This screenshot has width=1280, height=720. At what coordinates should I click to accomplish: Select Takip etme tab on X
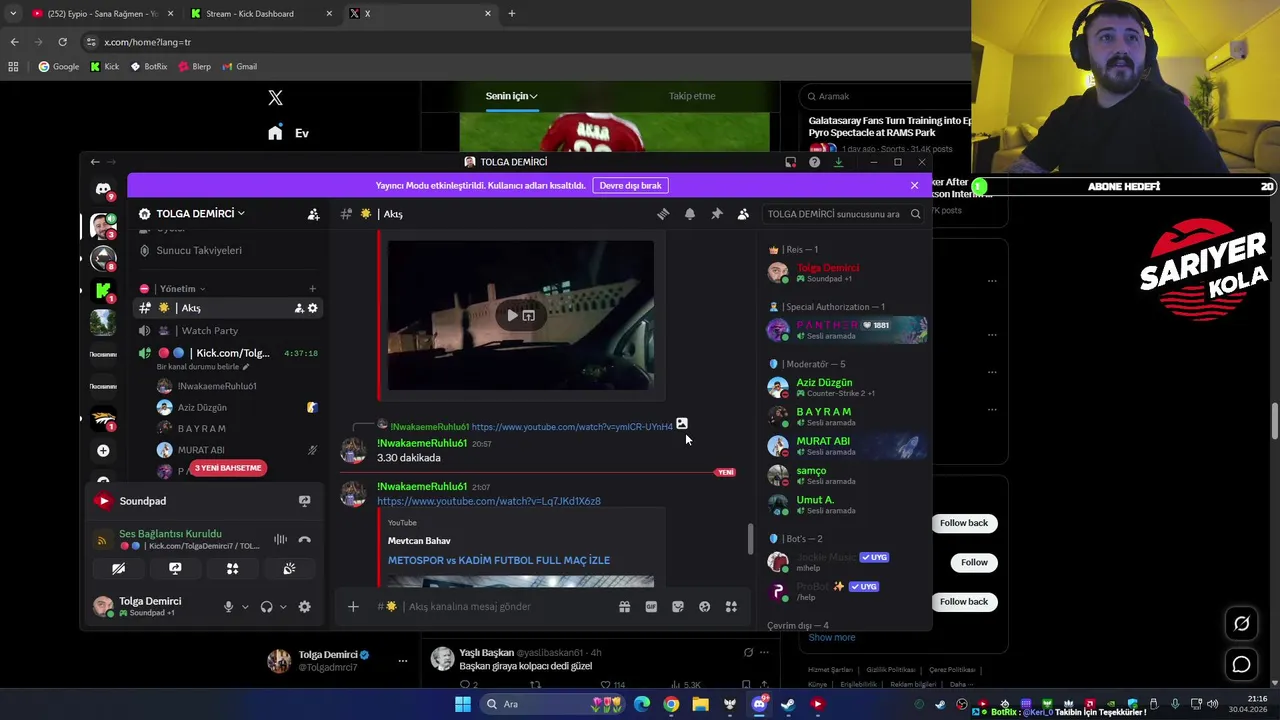pyautogui.click(x=692, y=96)
